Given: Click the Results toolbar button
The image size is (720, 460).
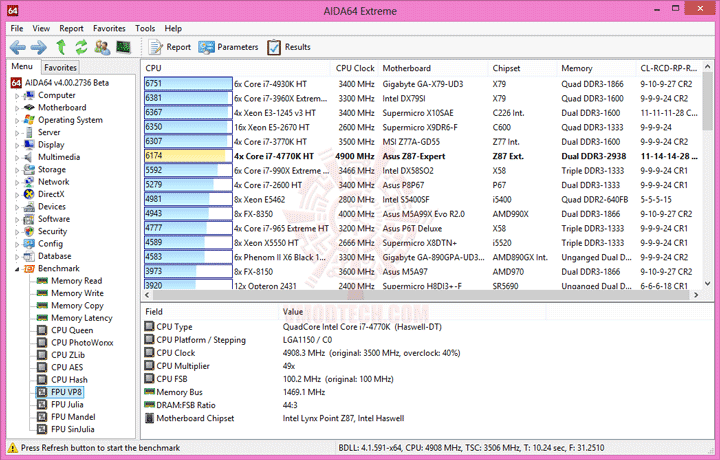Looking at the screenshot, I should [x=289, y=47].
